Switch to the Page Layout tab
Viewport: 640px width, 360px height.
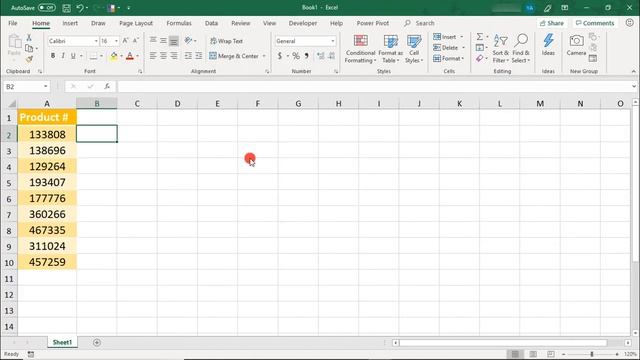point(136,23)
